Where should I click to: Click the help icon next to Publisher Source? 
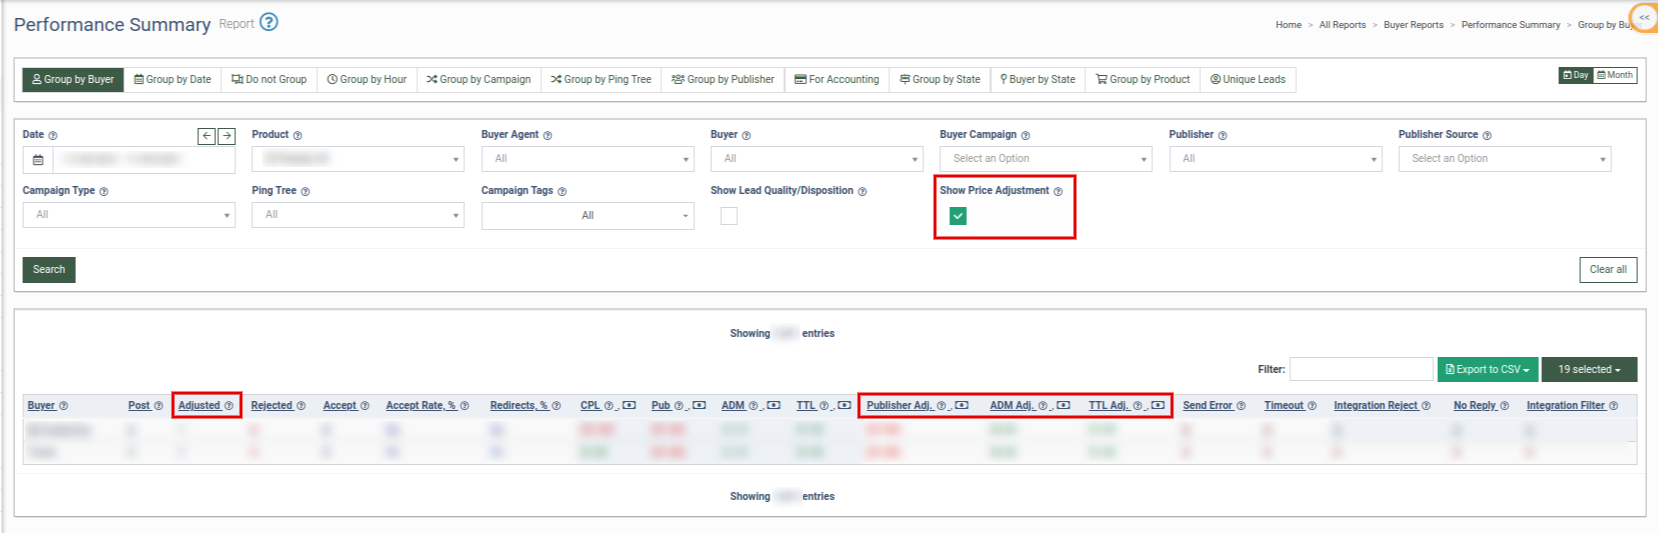click(1487, 135)
